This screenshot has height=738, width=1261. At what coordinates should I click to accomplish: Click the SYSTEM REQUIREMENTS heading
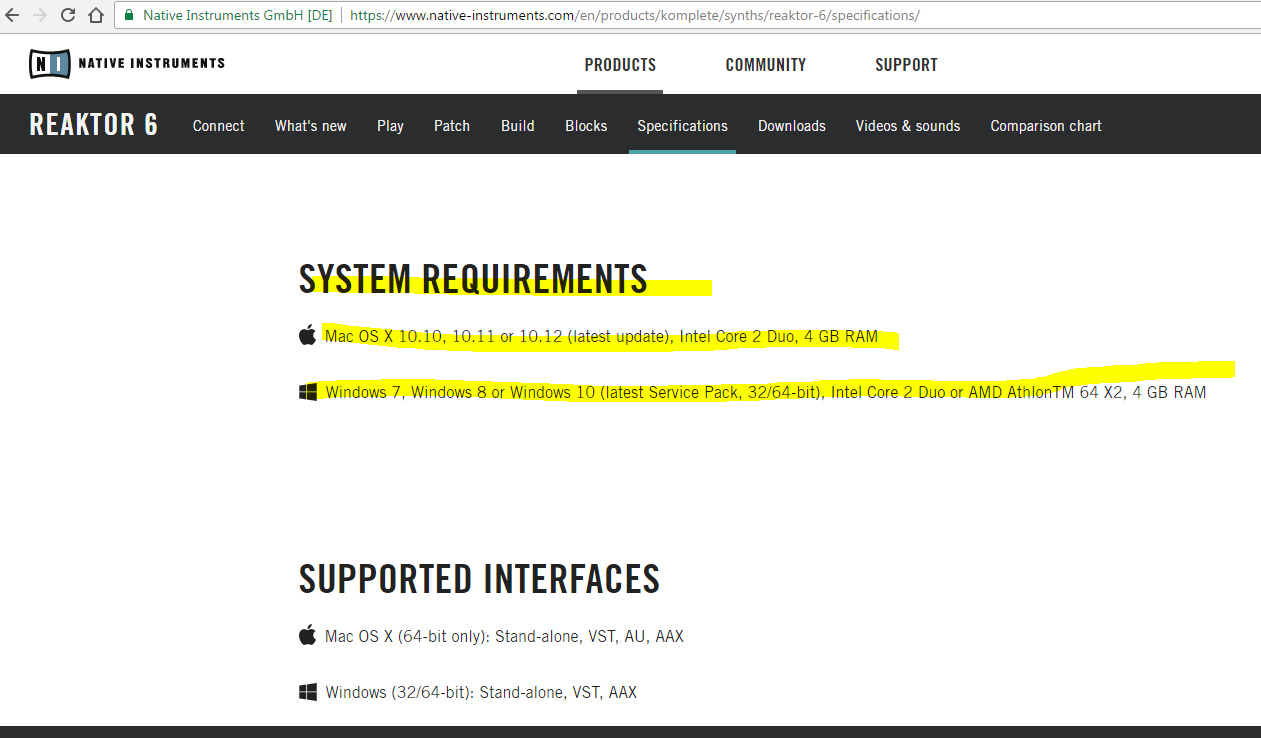click(473, 279)
